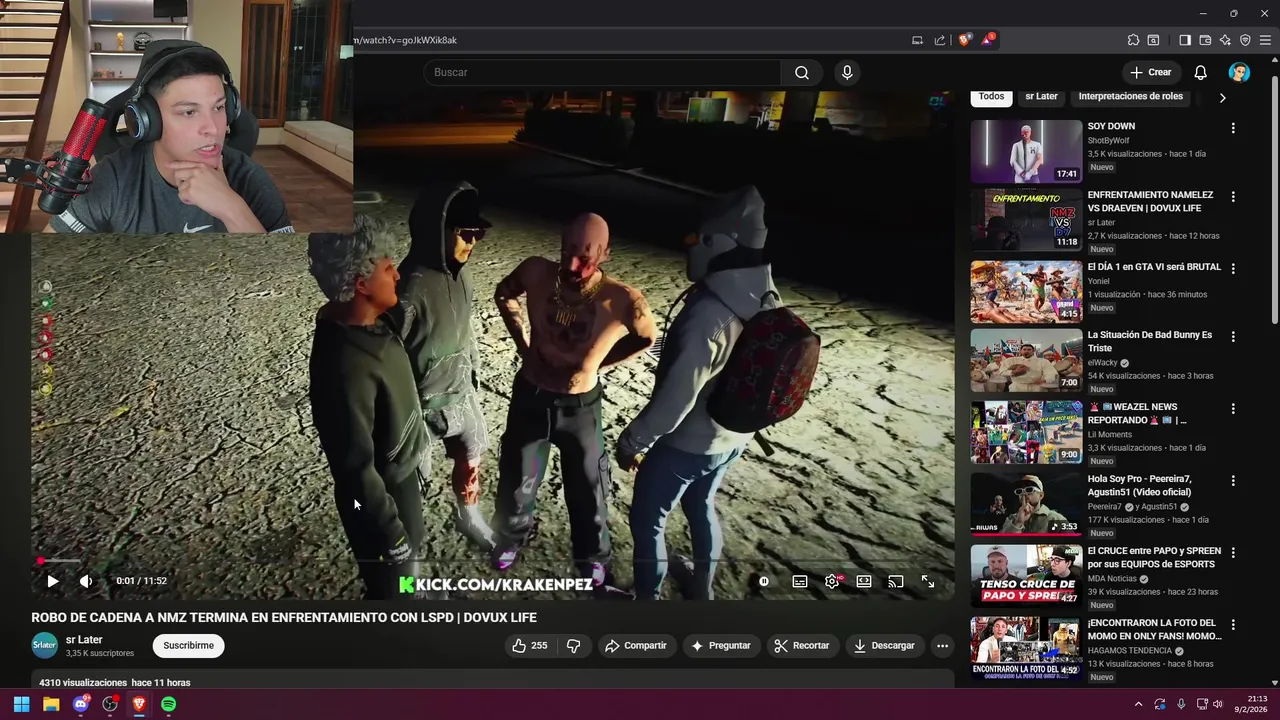
Task: Open File Explorer from the taskbar
Action: pyautogui.click(x=51, y=704)
